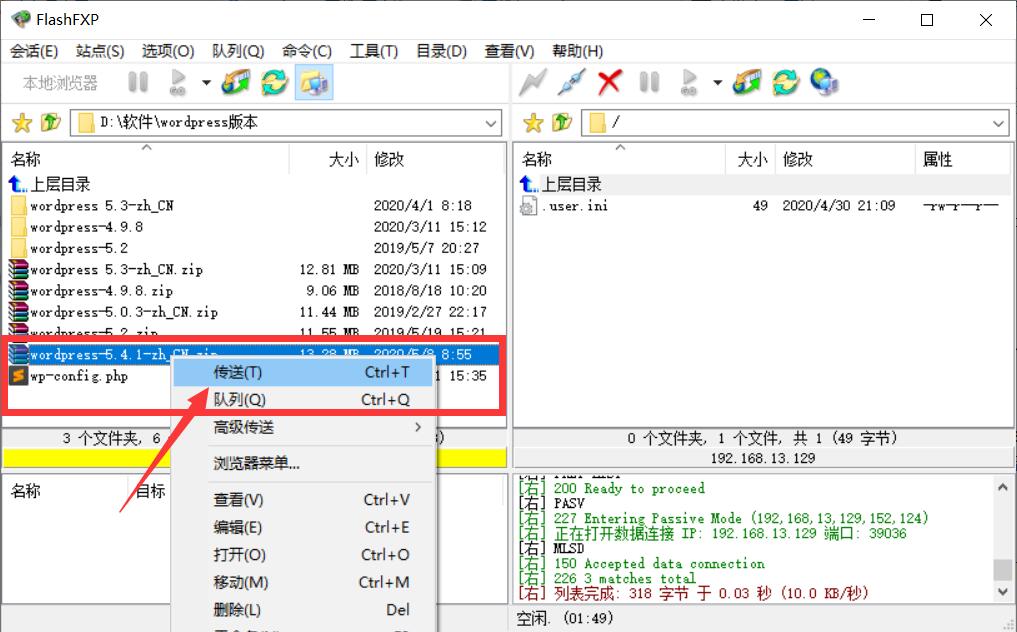Maximize the FlashFXP window
The height and width of the screenshot is (632, 1017).
coord(927,20)
